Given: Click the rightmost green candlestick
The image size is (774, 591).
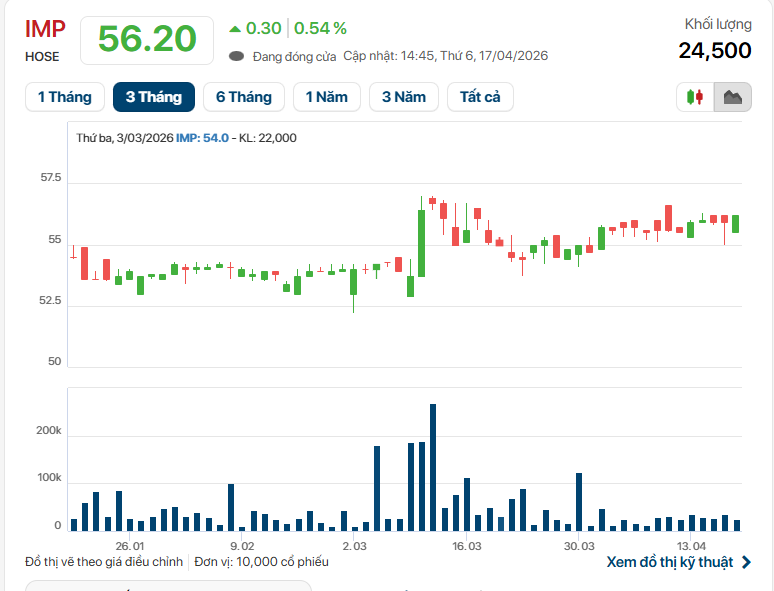Looking at the screenshot, I should click(735, 224).
